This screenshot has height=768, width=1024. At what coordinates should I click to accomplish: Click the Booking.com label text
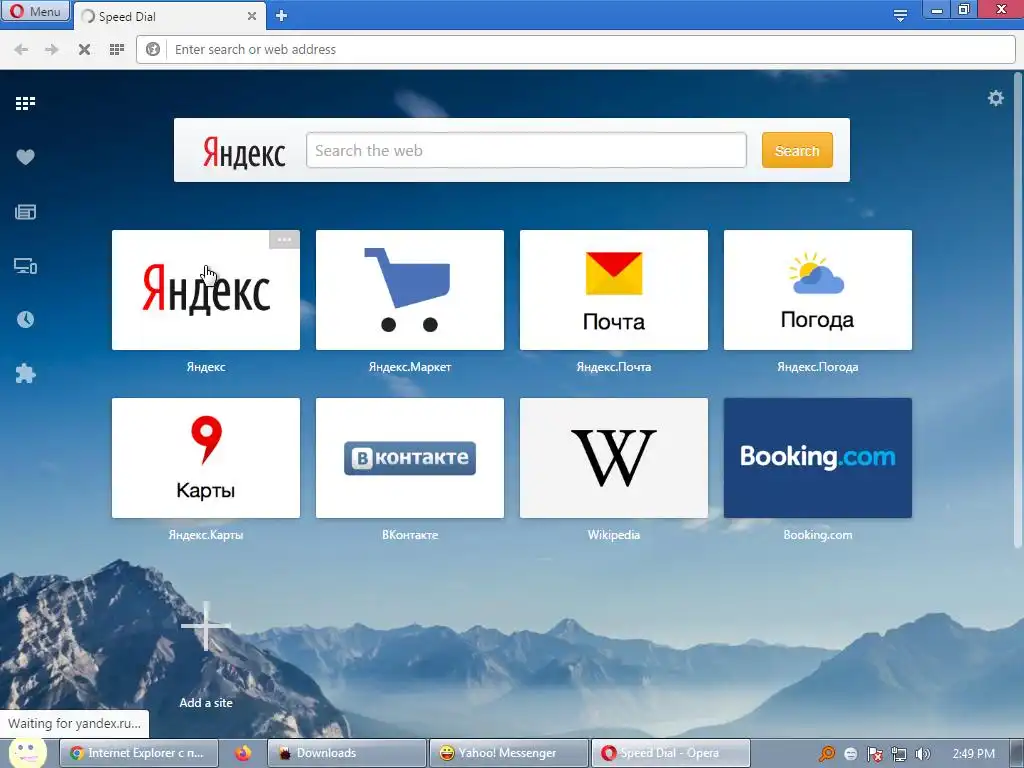(x=818, y=535)
